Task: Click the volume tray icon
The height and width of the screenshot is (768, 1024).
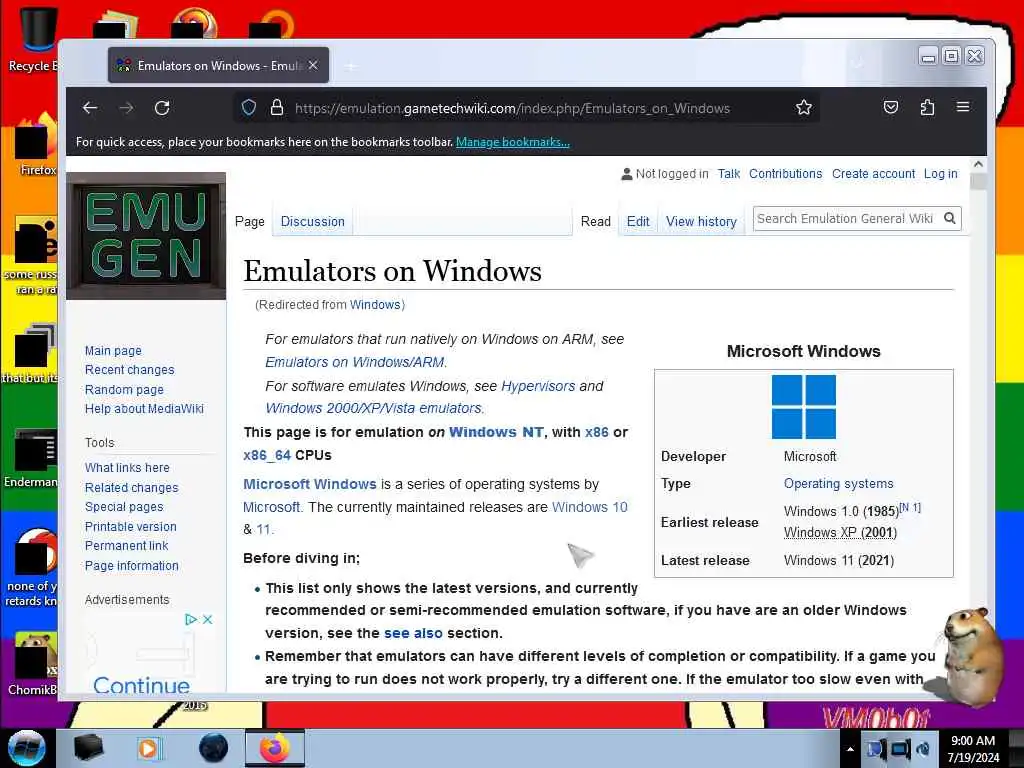Action: coord(923,749)
